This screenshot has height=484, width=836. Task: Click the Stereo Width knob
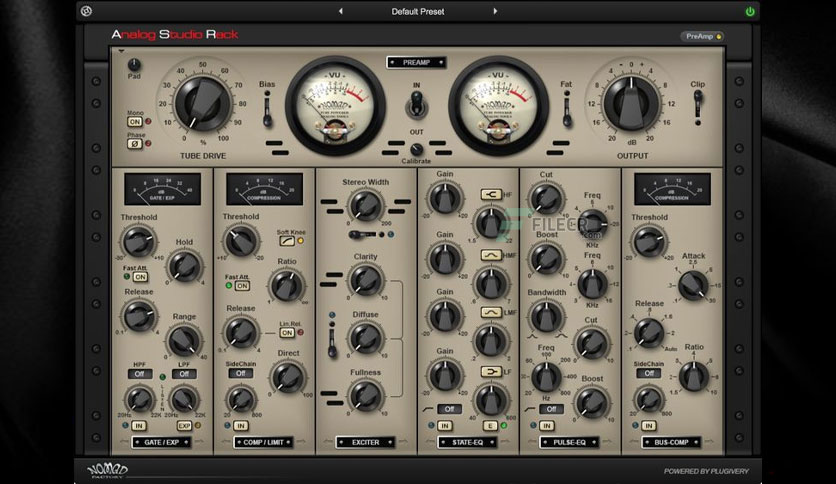point(366,206)
